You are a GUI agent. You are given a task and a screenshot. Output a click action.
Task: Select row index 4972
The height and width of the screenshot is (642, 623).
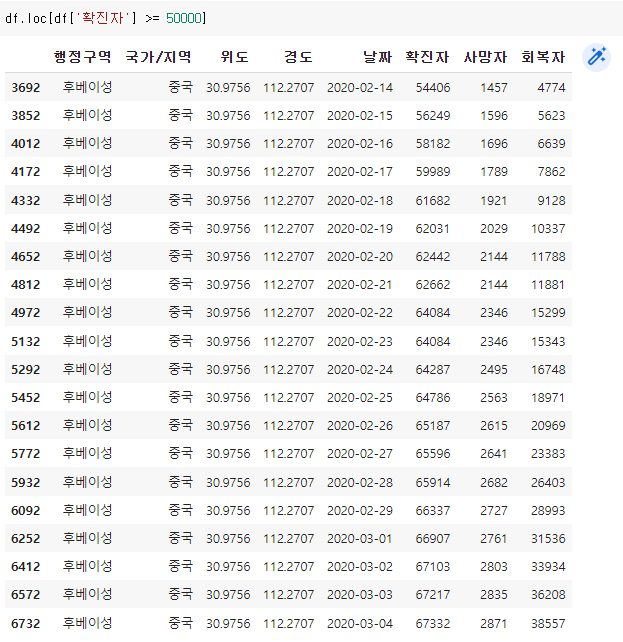pyautogui.click(x=26, y=313)
